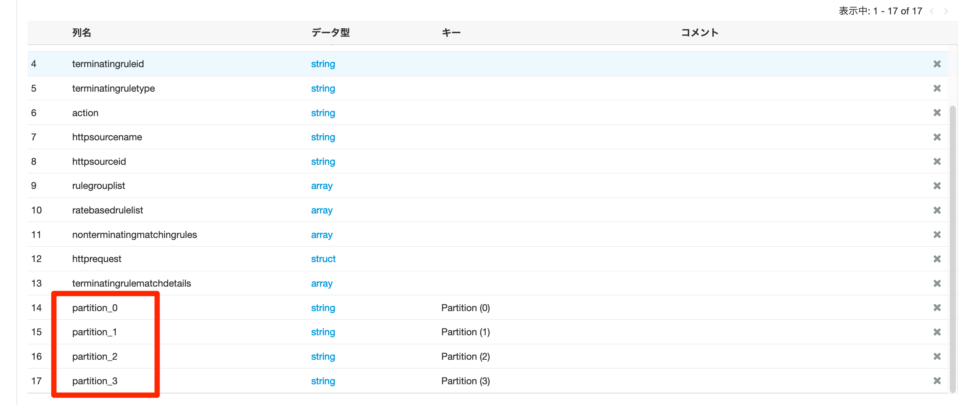Click the 表示中: 1 - 17 of 17 text
The width and height of the screenshot is (960, 405).
[x=880, y=11]
